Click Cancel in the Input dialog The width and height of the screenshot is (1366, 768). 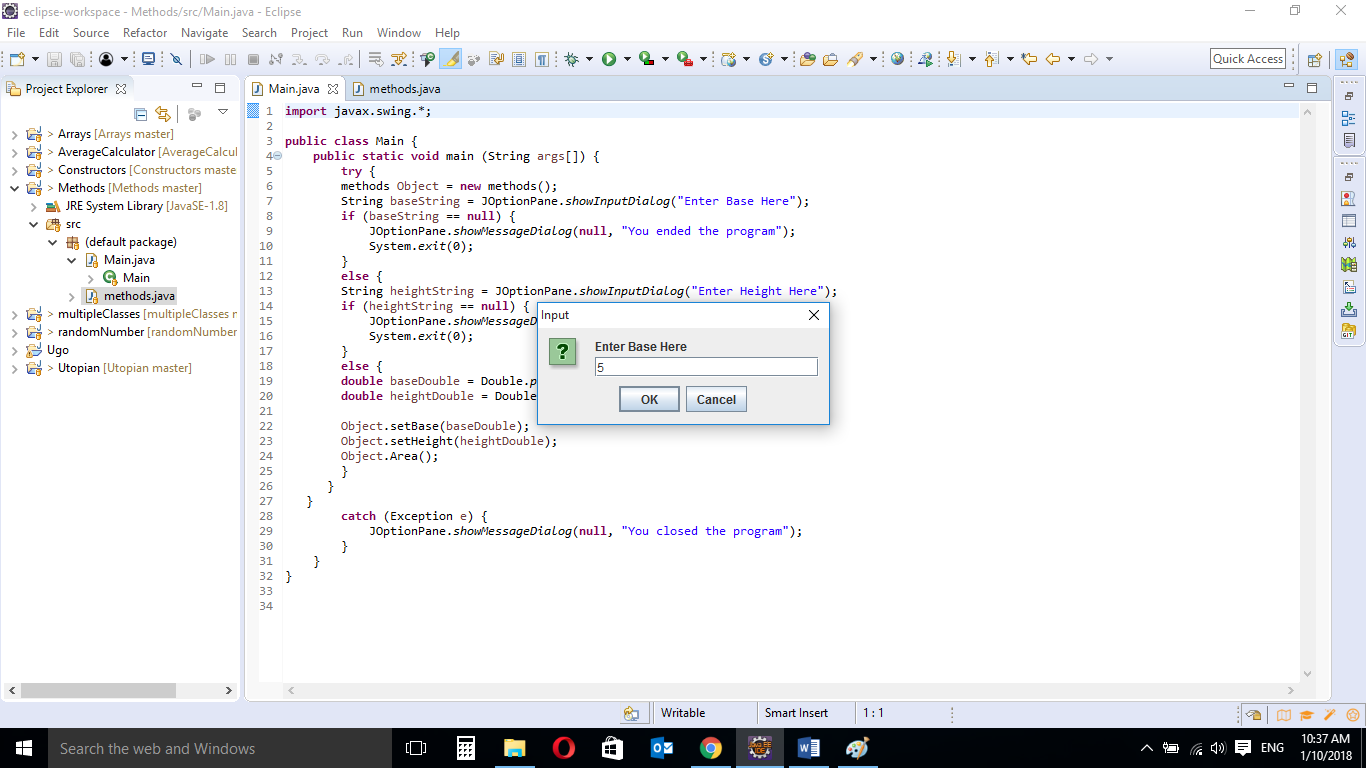click(x=716, y=400)
